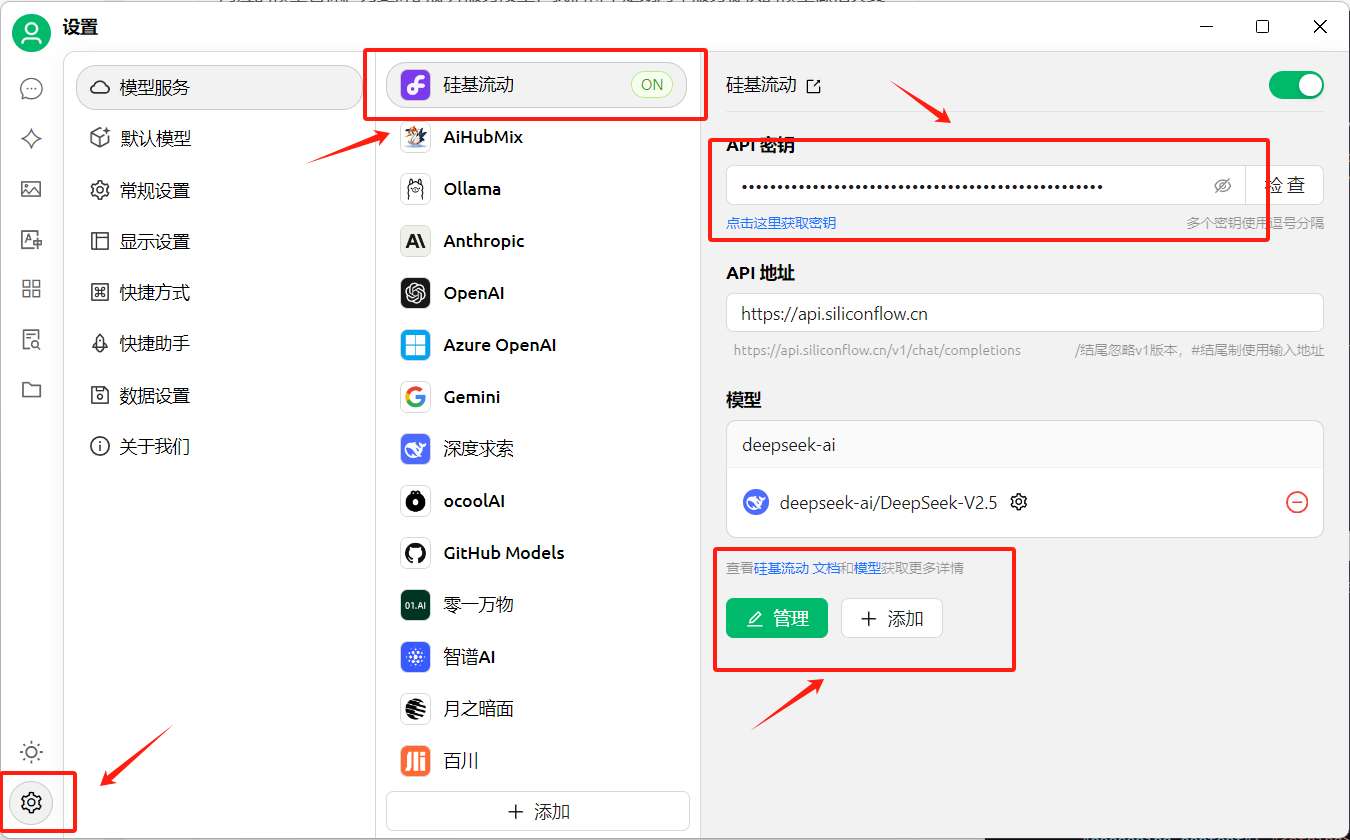
Task: Select the GitHub Models provider
Action: [x=537, y=553]
